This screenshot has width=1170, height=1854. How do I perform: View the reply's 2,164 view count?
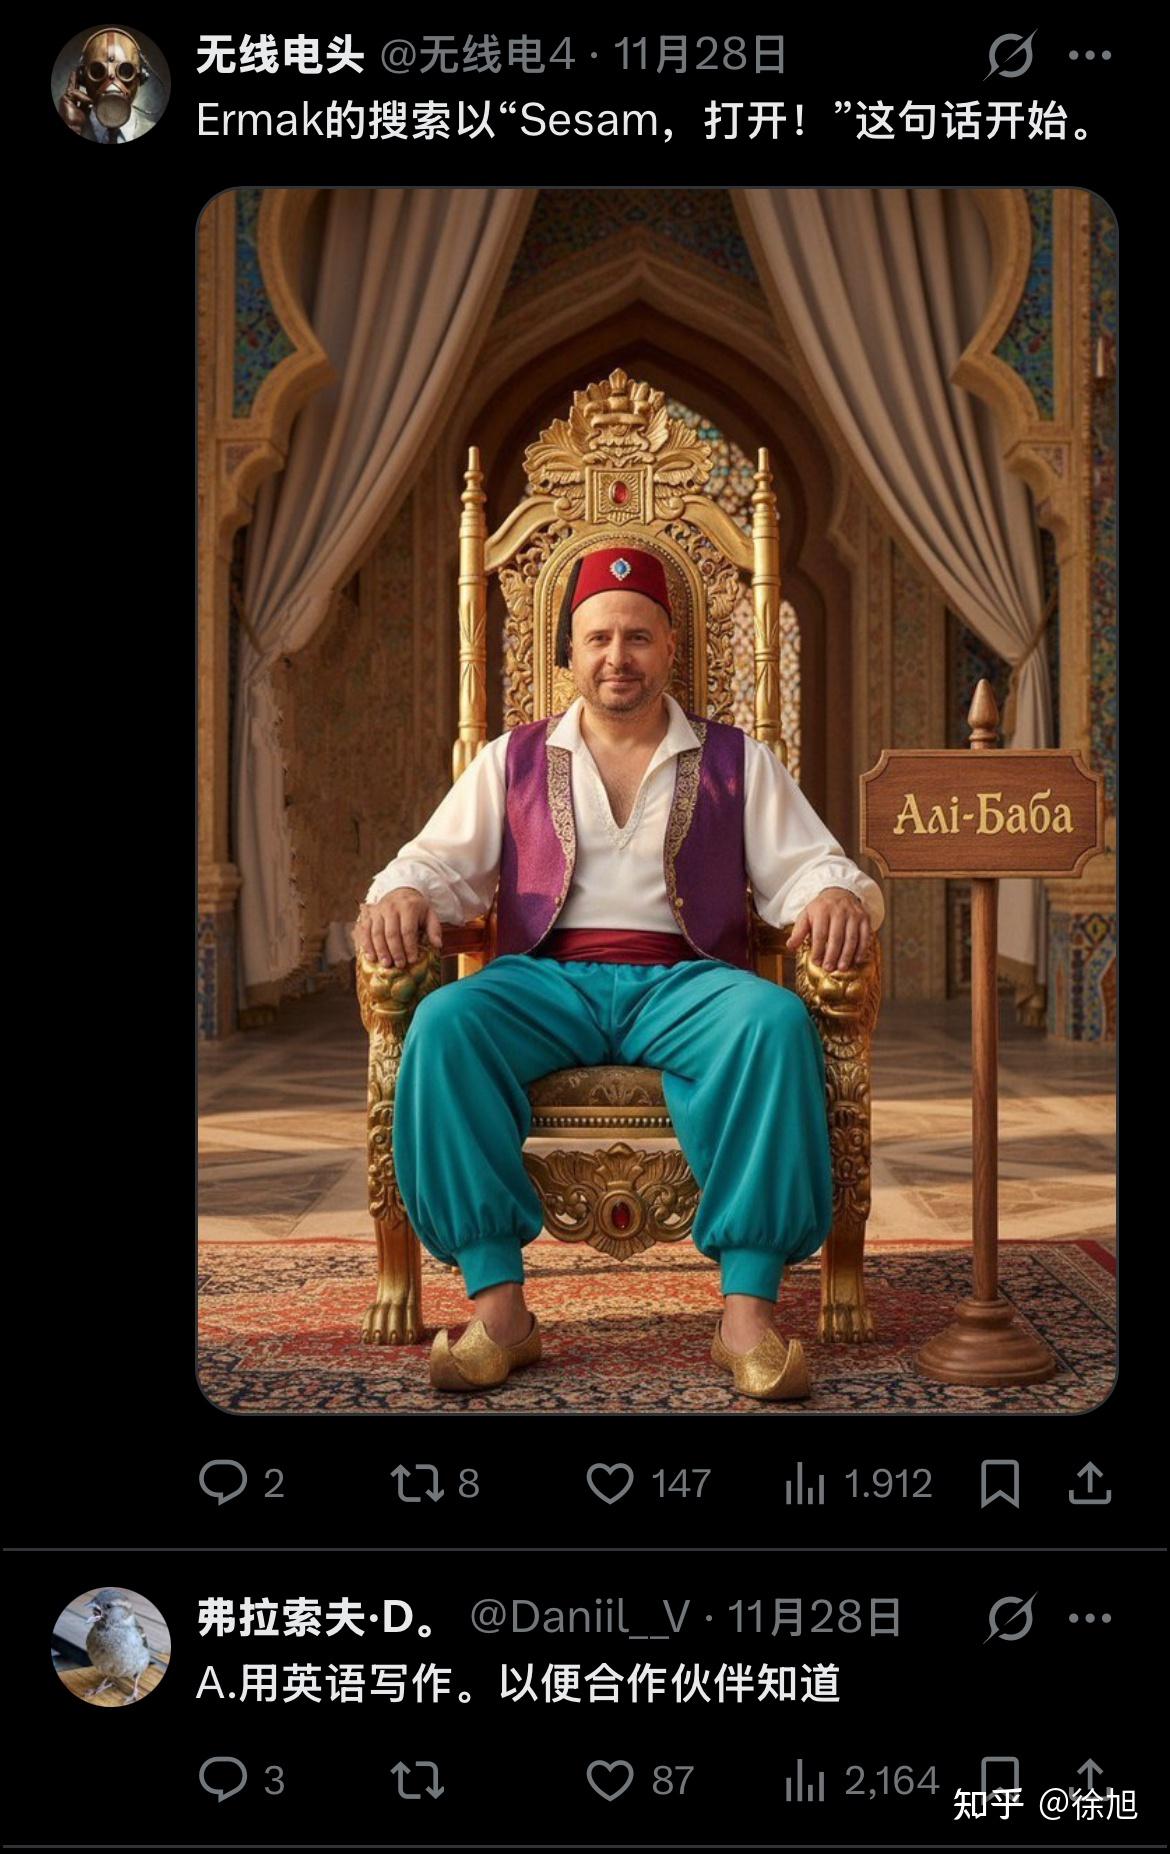click(x=862, y=1780)
